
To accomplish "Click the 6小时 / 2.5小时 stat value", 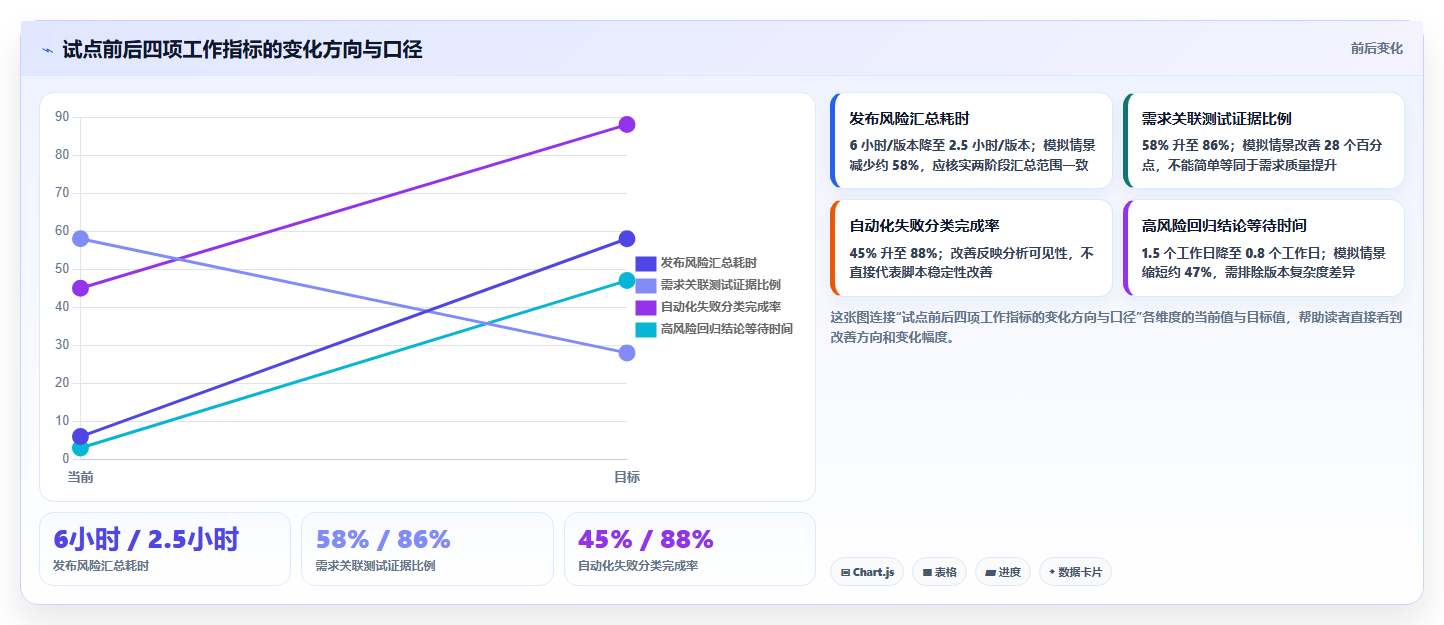I will pos(146,539).
